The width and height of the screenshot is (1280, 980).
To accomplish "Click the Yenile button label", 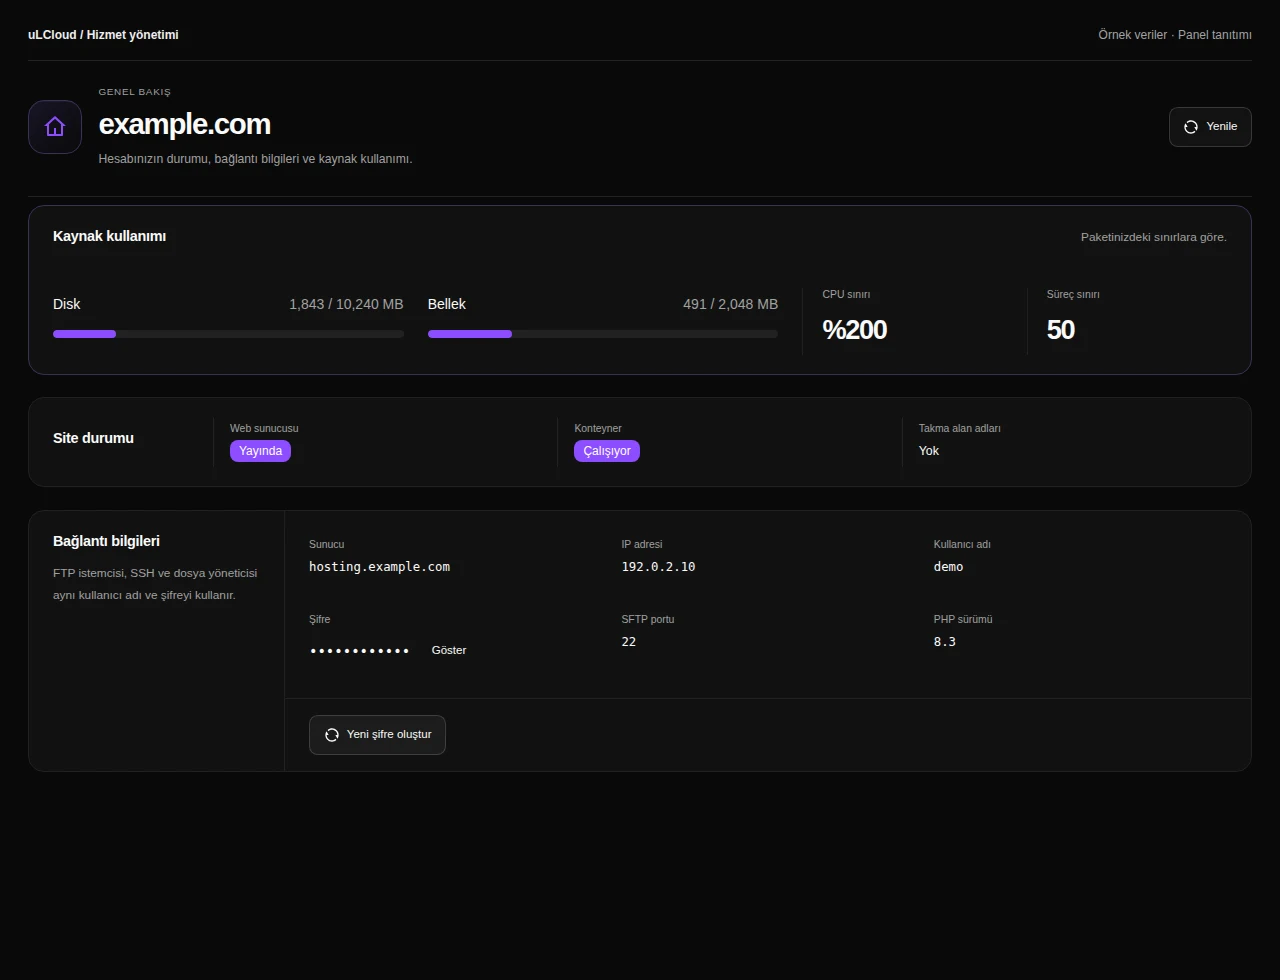I will pos(1222,127).
